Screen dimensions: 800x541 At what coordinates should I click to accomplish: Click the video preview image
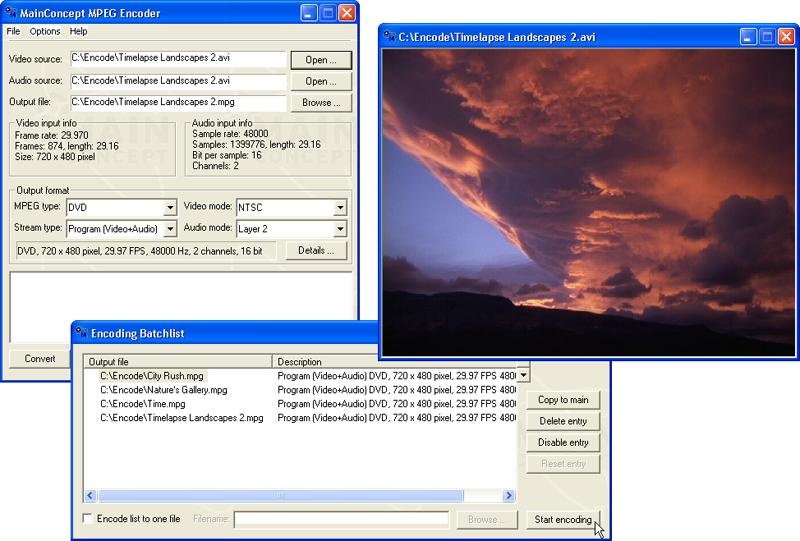(x=588, y=202)
